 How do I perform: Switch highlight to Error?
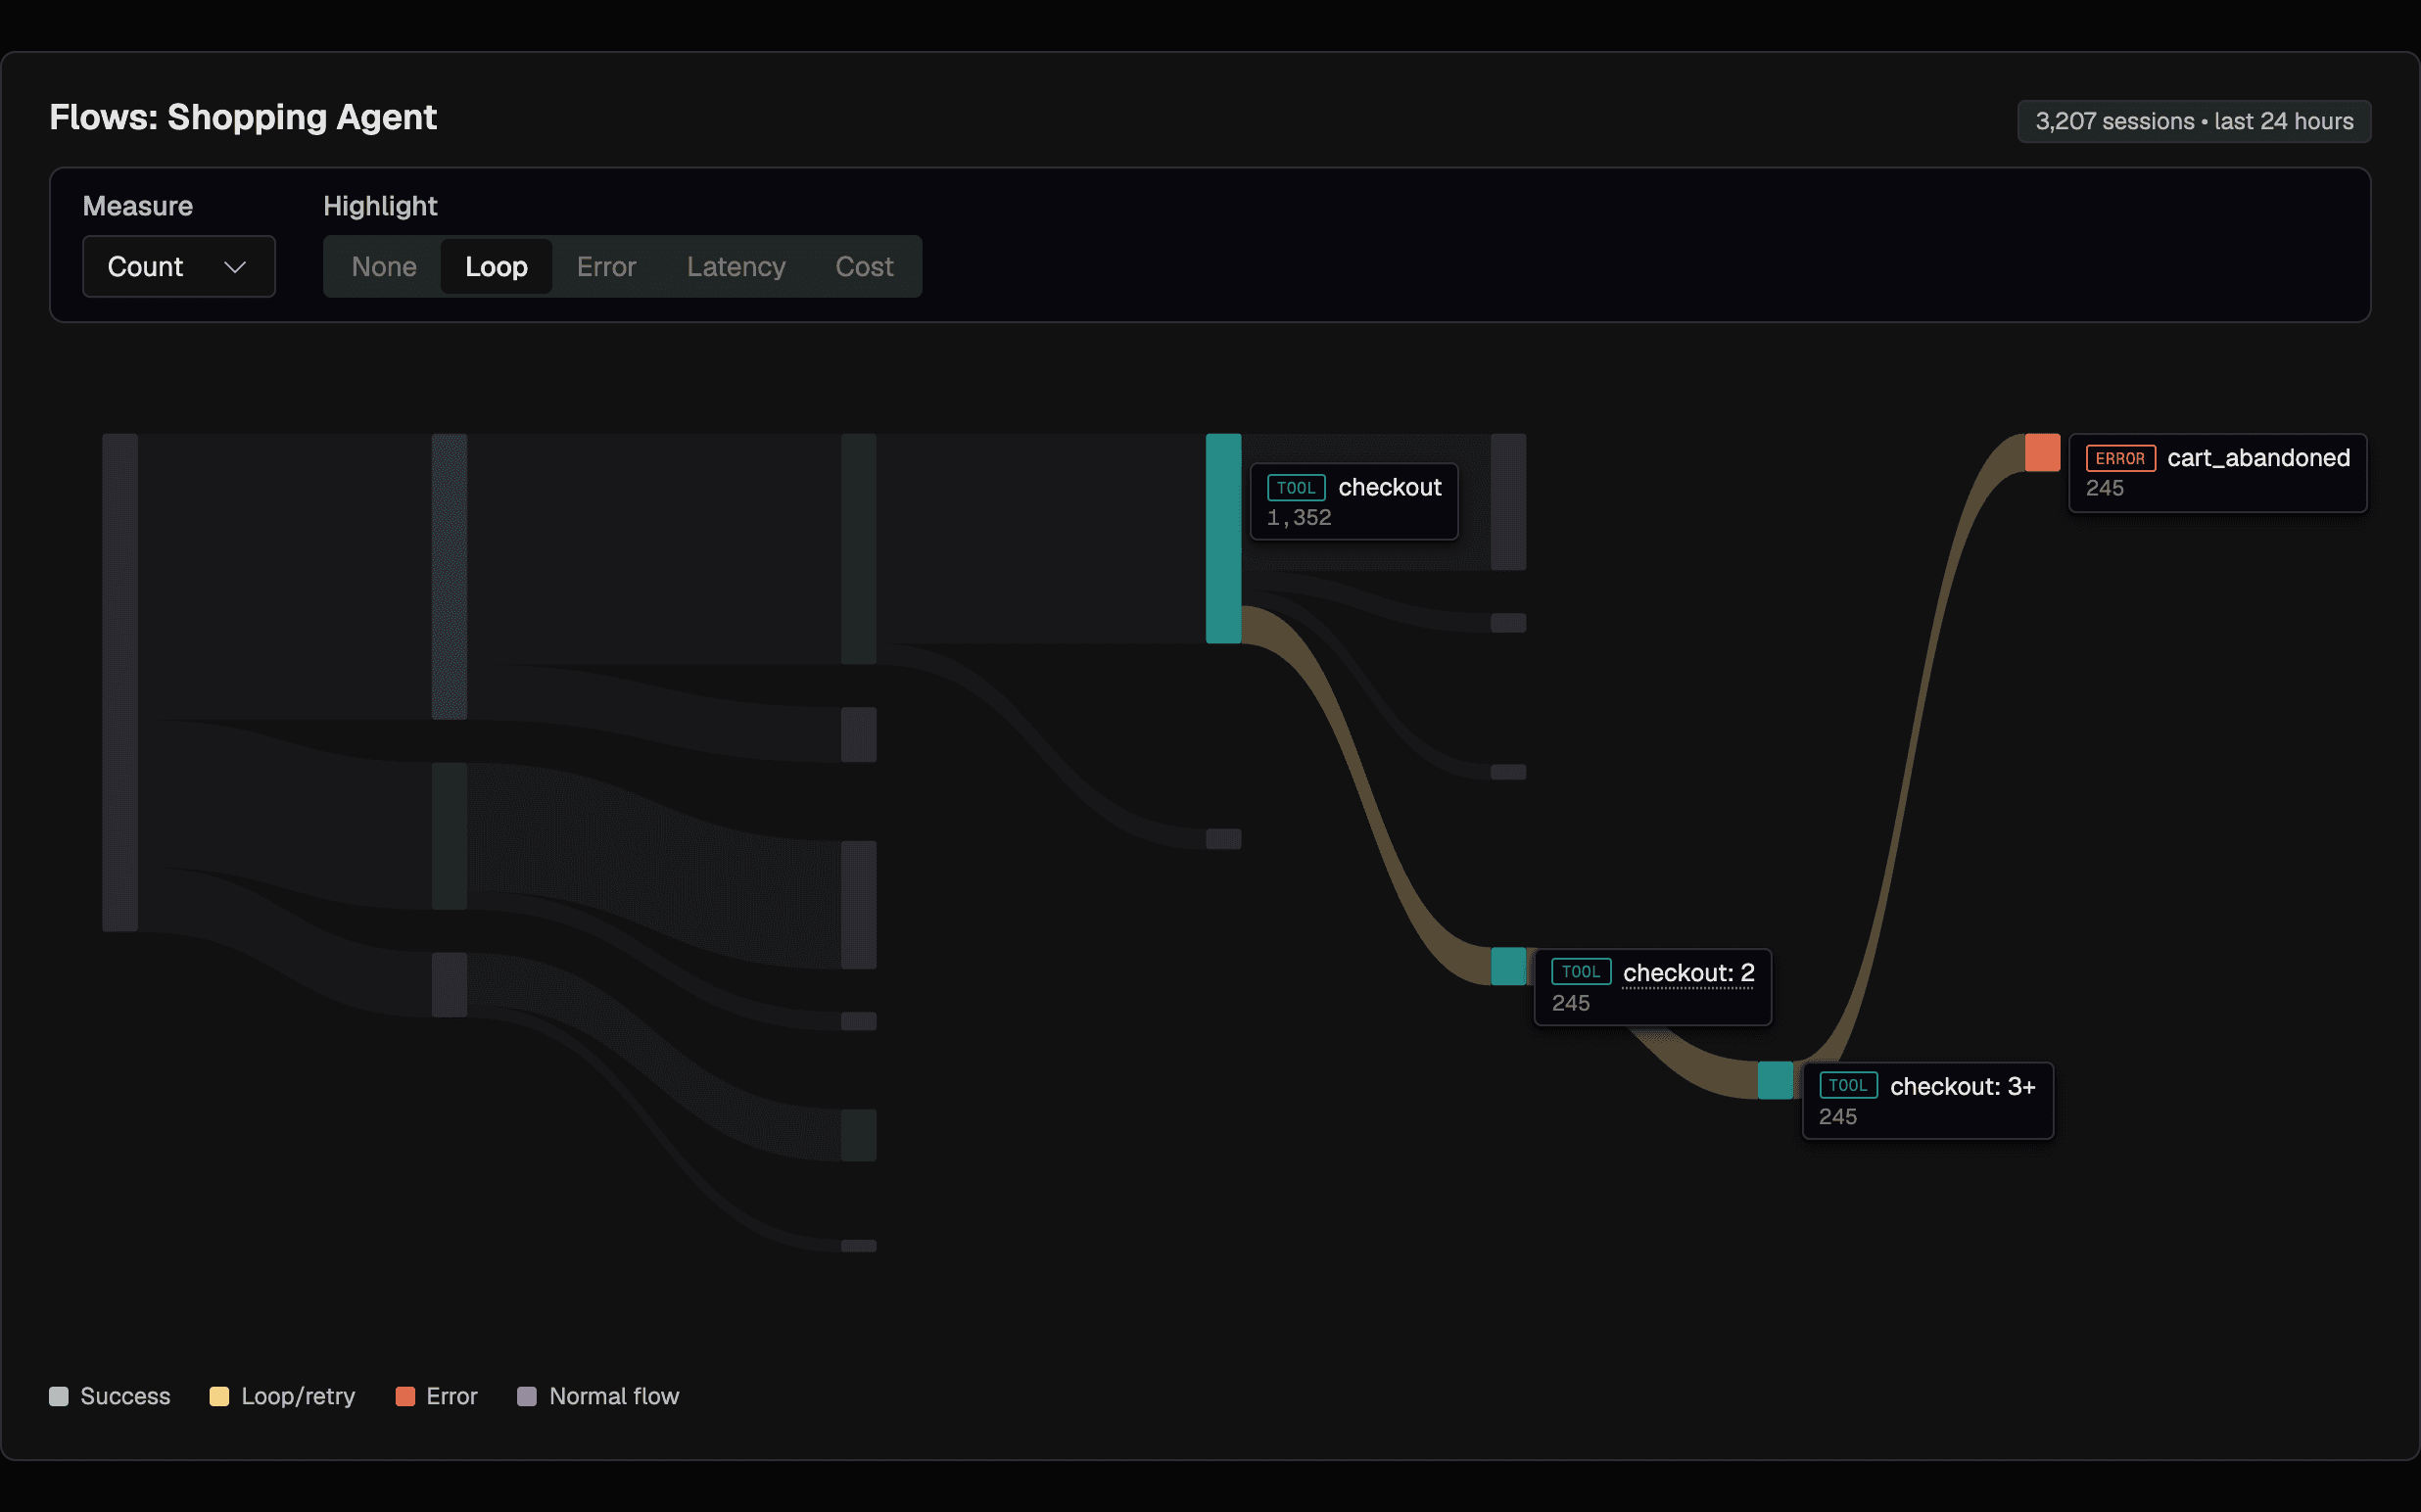pos(606,266)
